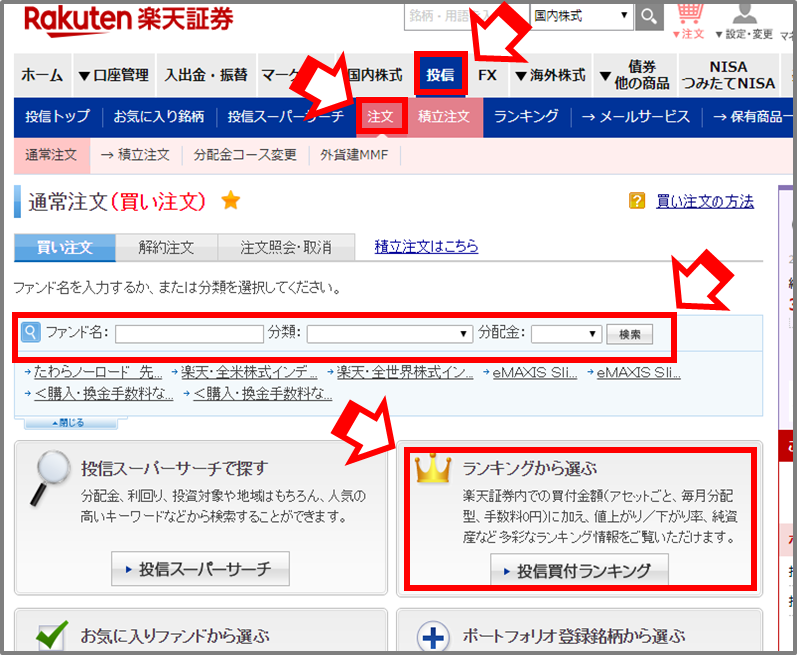Click the Rakuten Securities logo
The width and height of the screenshot is (797, 655).
[128, 20]
